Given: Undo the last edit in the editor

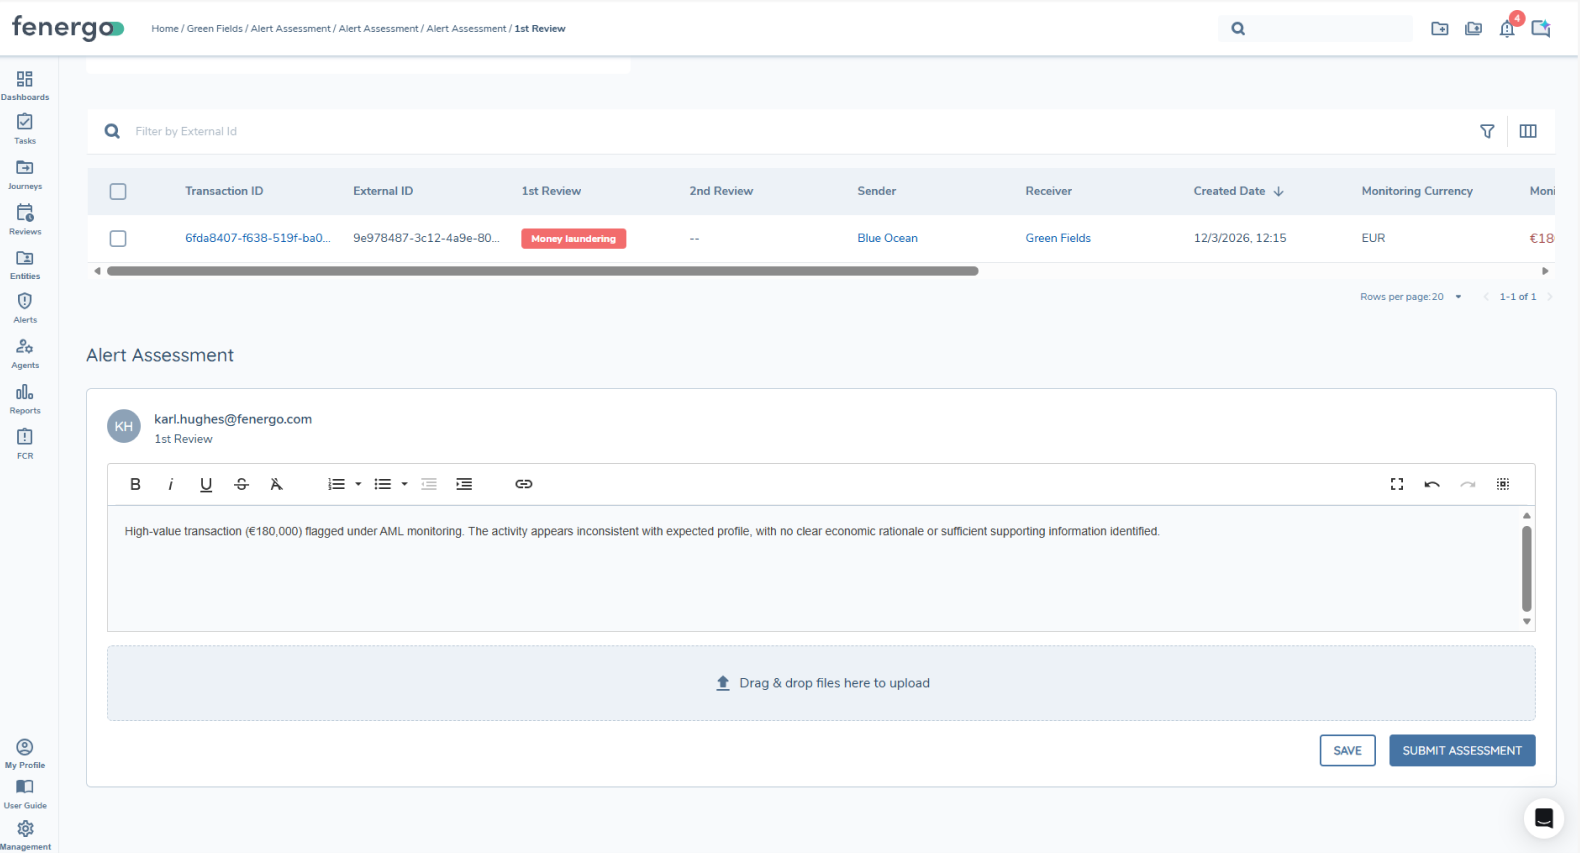Looking at the screenshot, I should click(x=1432, y=484).
